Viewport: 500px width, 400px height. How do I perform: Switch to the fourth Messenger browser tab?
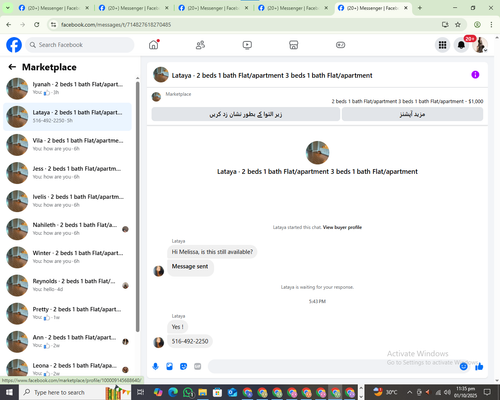tap(293, 8)
